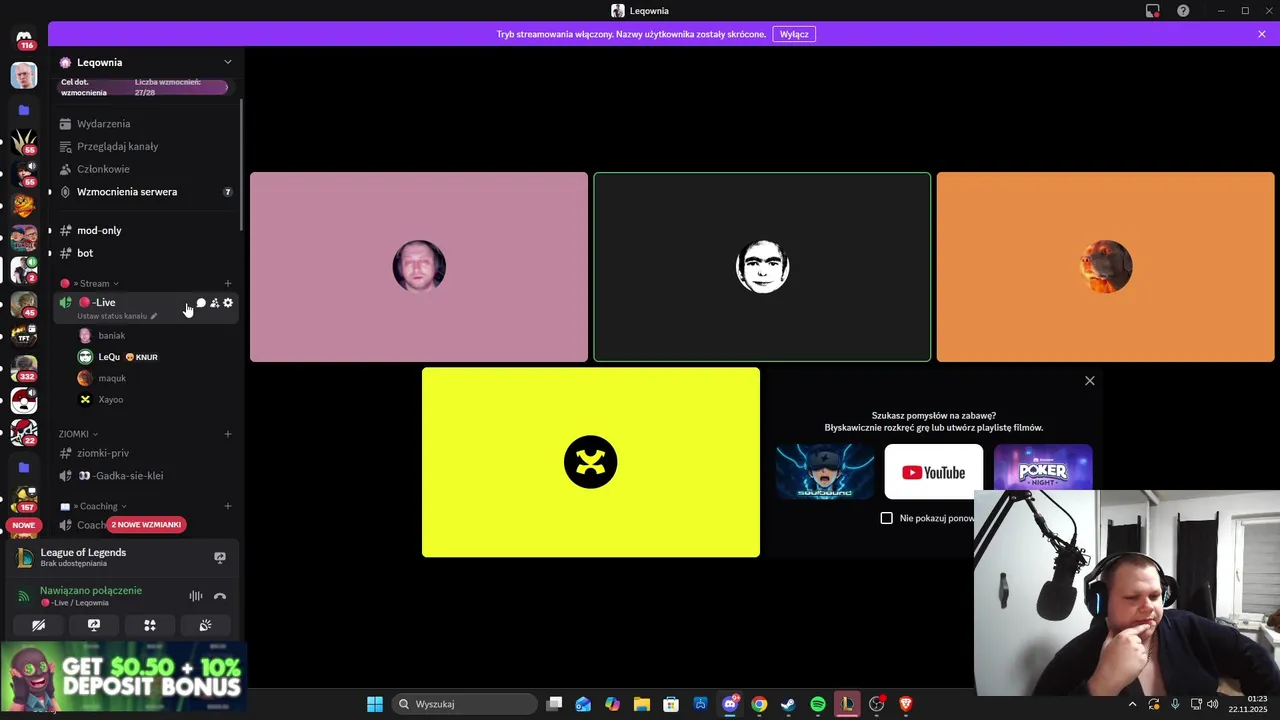Image resolution: width=1280 pixels, height=720 pixels.
Task: Open the Wydarzenia events list
Action: click(x=145, y=124)
